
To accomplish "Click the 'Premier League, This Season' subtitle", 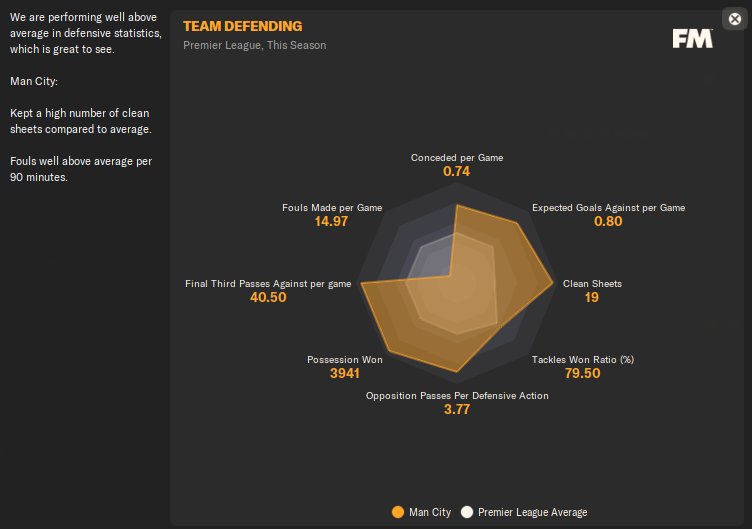I will pos(254,45).
